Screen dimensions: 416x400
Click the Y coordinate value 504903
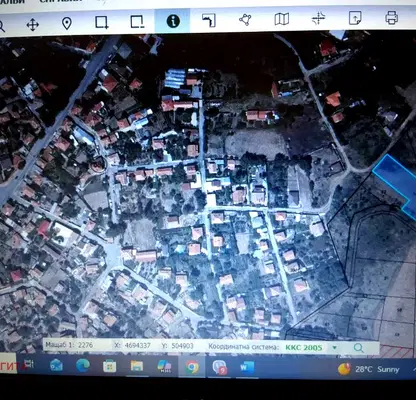coord(182,346)
